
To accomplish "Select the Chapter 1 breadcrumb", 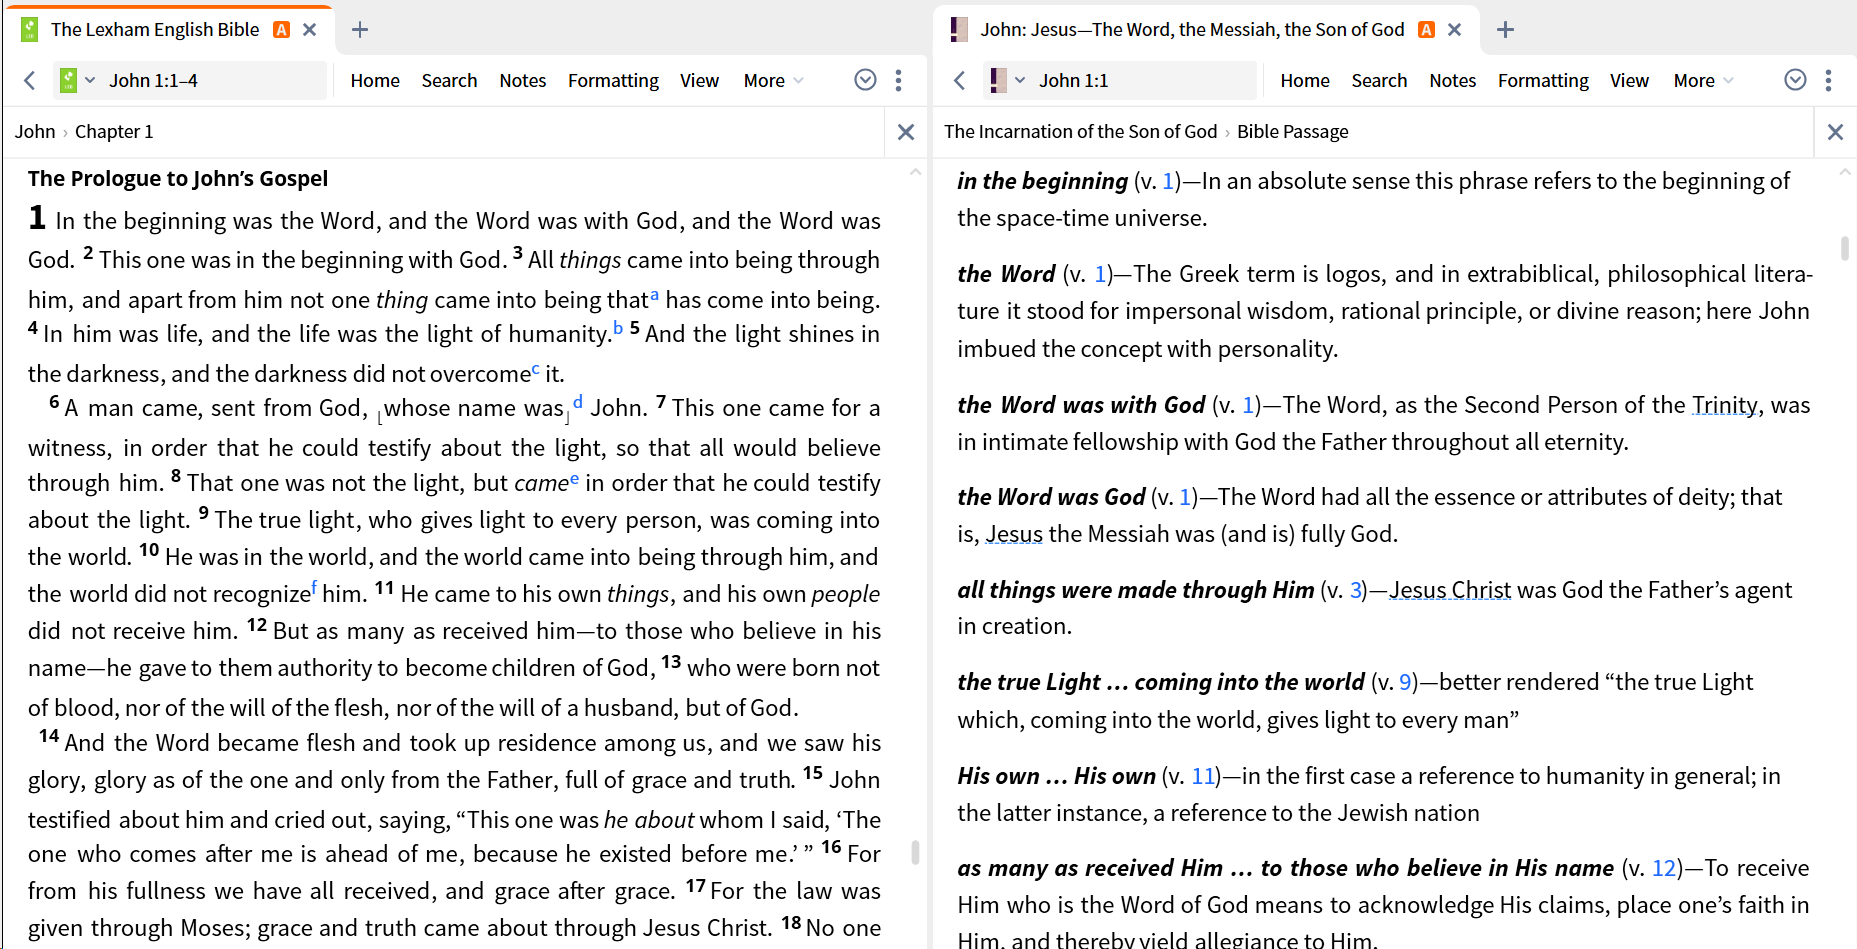I will tap(114, 131).
